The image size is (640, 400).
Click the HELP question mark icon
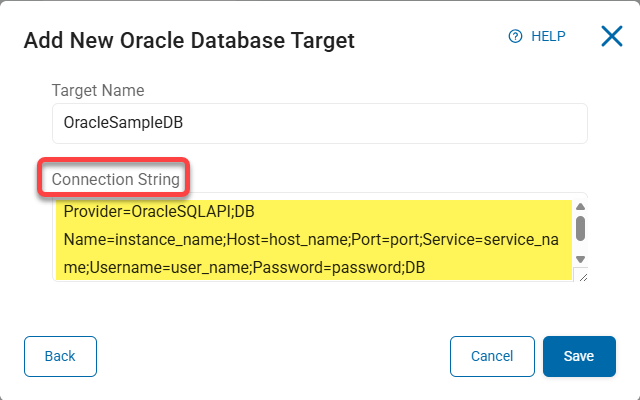(516, 36)
